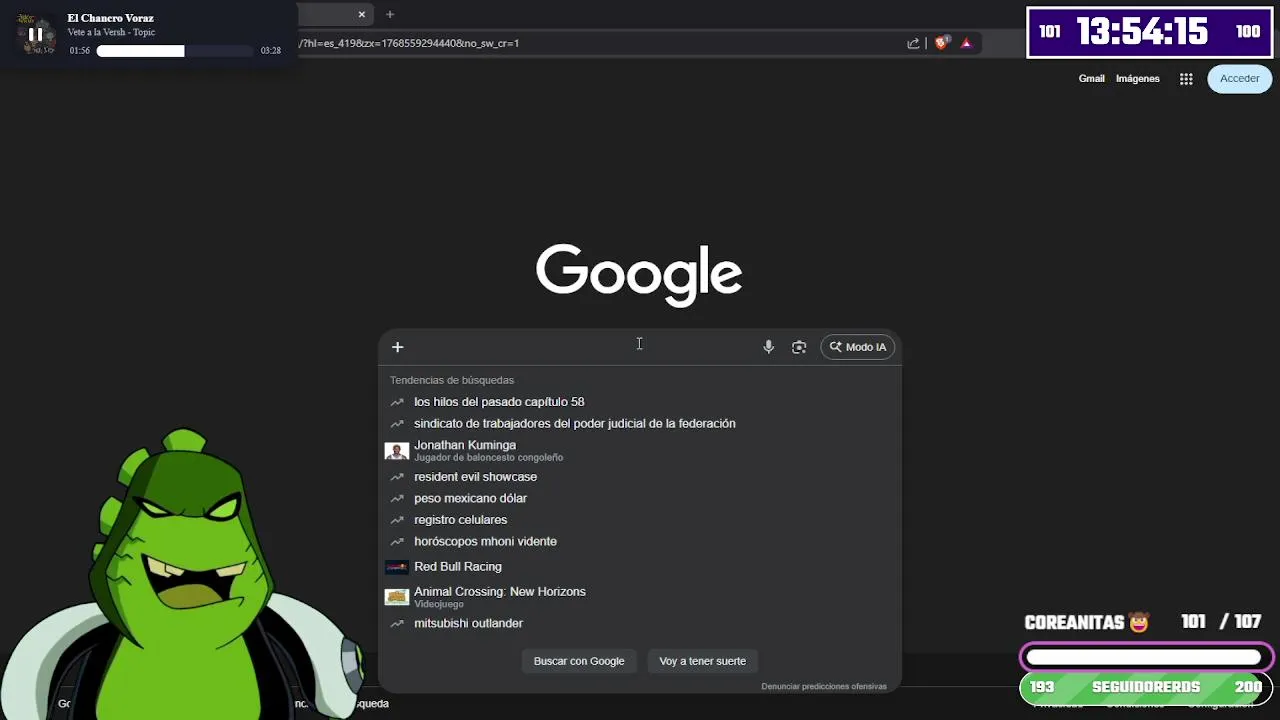
Task: Click Buscar con Google button
Action: click(x=579, y=661)
